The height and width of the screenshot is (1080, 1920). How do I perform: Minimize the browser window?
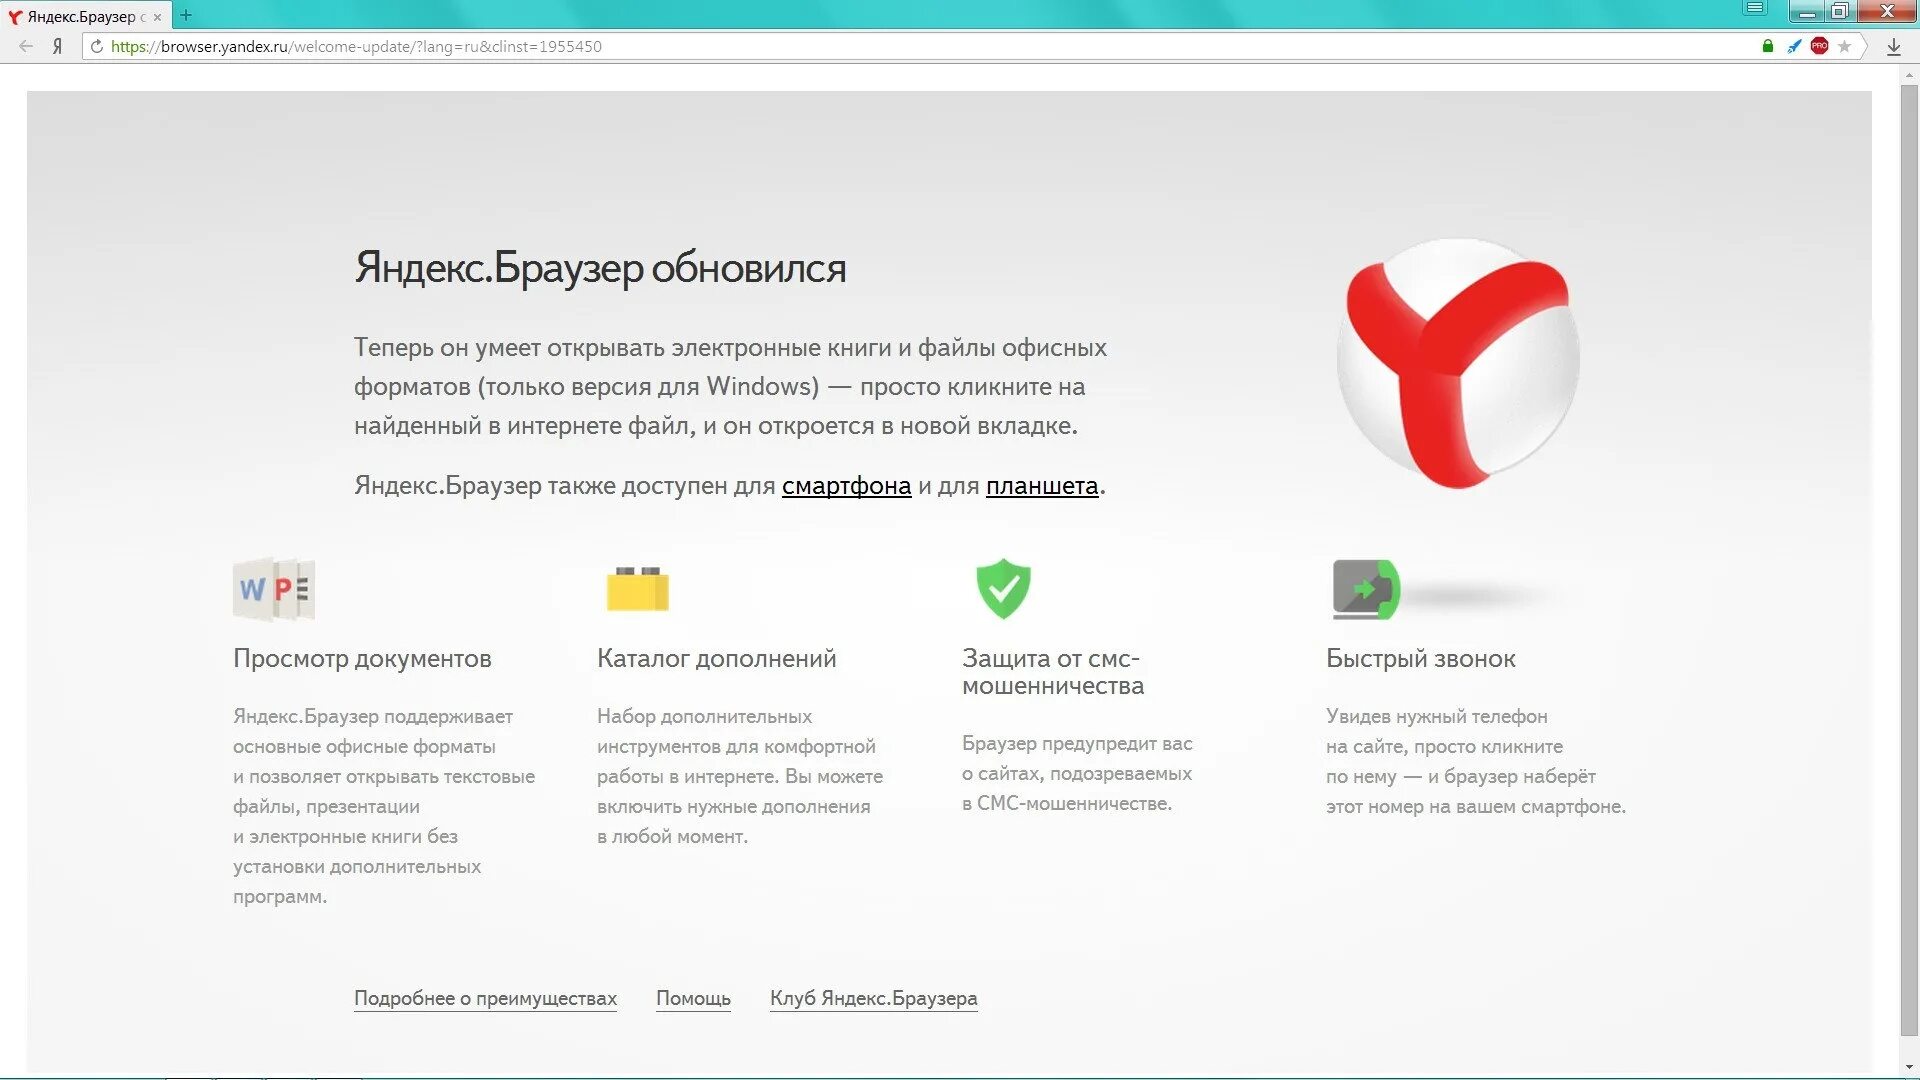click(x=1807, y=11)
